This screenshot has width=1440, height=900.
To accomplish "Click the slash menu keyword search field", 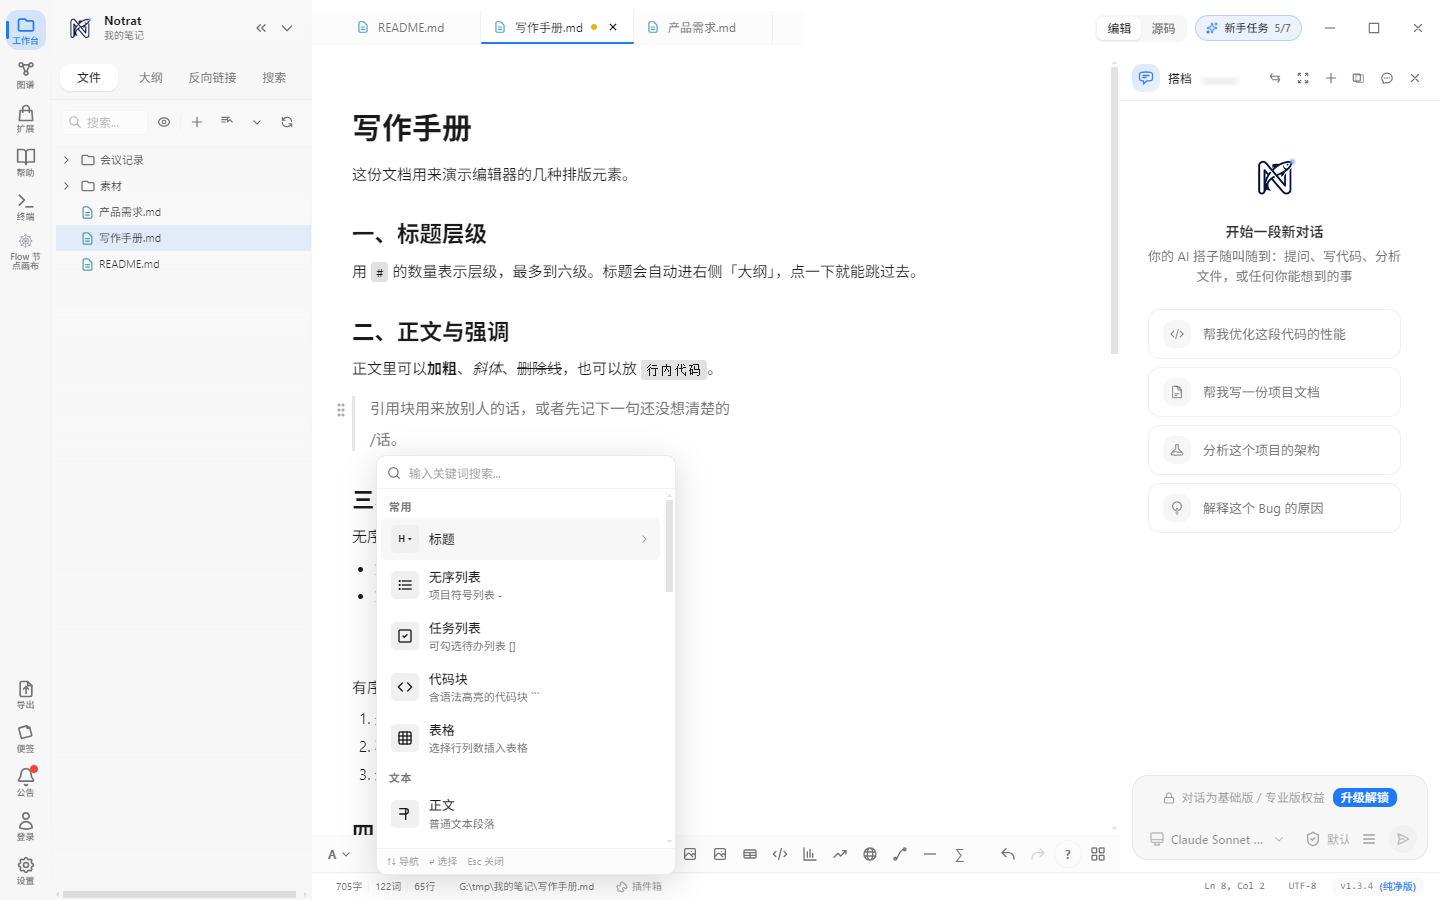I will 526,473.
